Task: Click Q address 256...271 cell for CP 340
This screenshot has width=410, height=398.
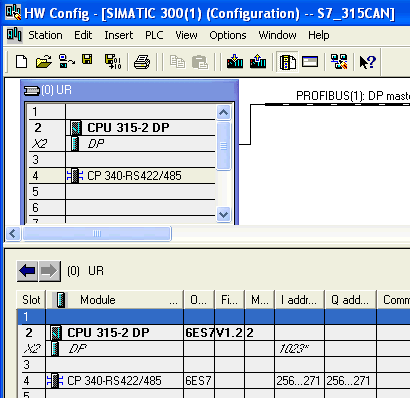Action: [350, 381]
